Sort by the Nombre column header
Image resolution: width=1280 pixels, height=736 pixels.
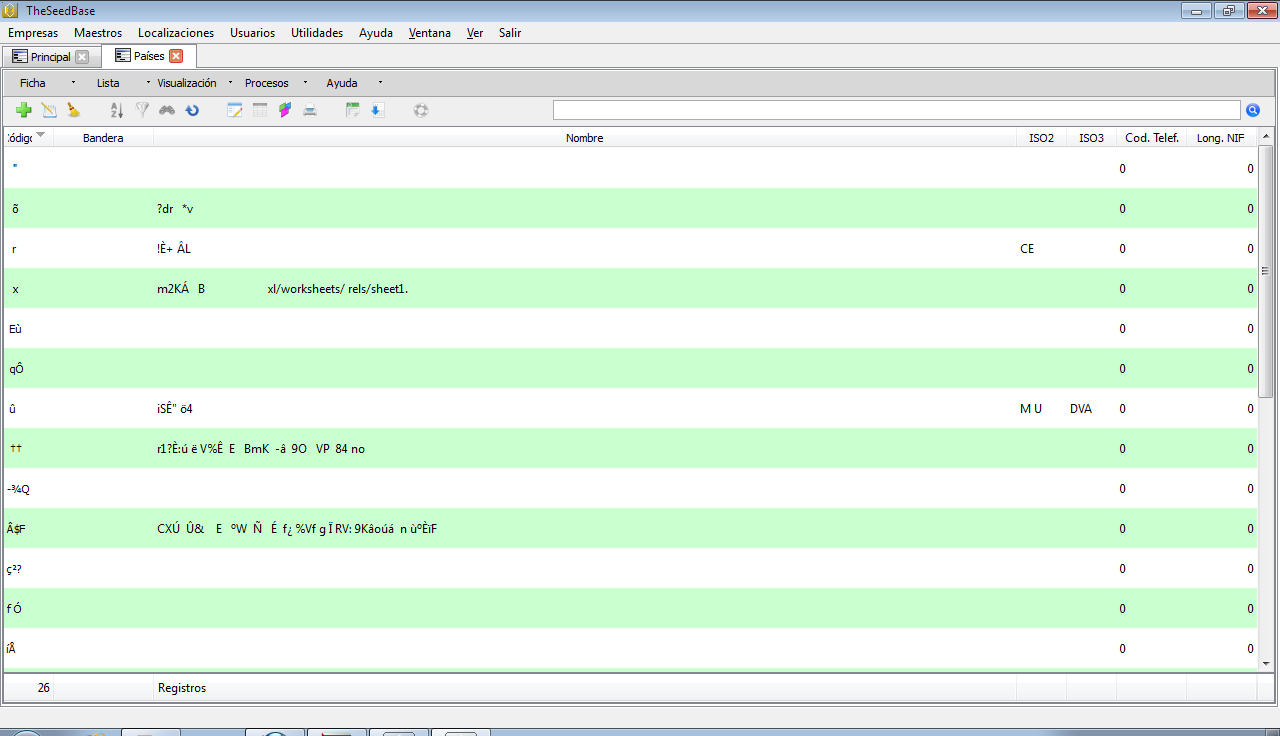click(585, 138)
